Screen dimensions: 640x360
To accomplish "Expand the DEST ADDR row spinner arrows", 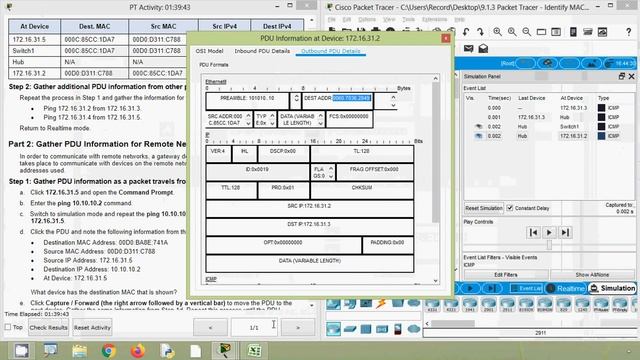I will click(x=393, y=101).
